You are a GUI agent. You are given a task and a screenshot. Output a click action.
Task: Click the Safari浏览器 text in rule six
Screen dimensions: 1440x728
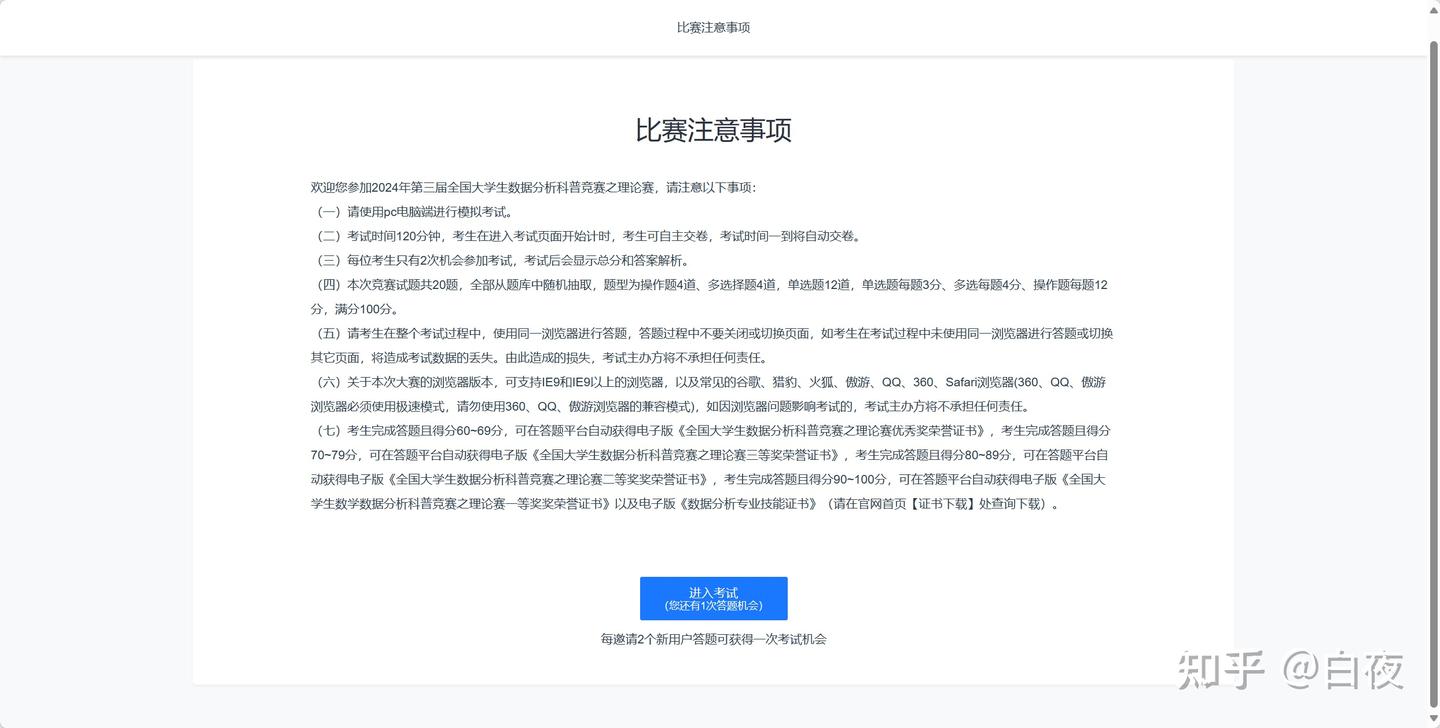click(979, 382)
